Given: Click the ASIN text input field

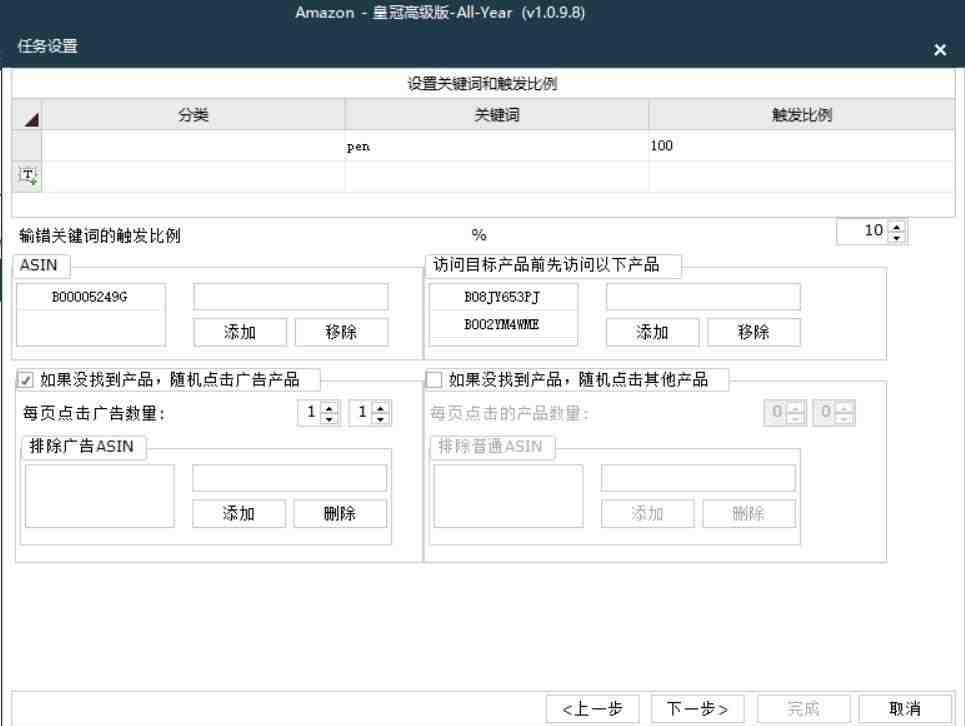Looking at the screenshot, I should click(290, 297).
